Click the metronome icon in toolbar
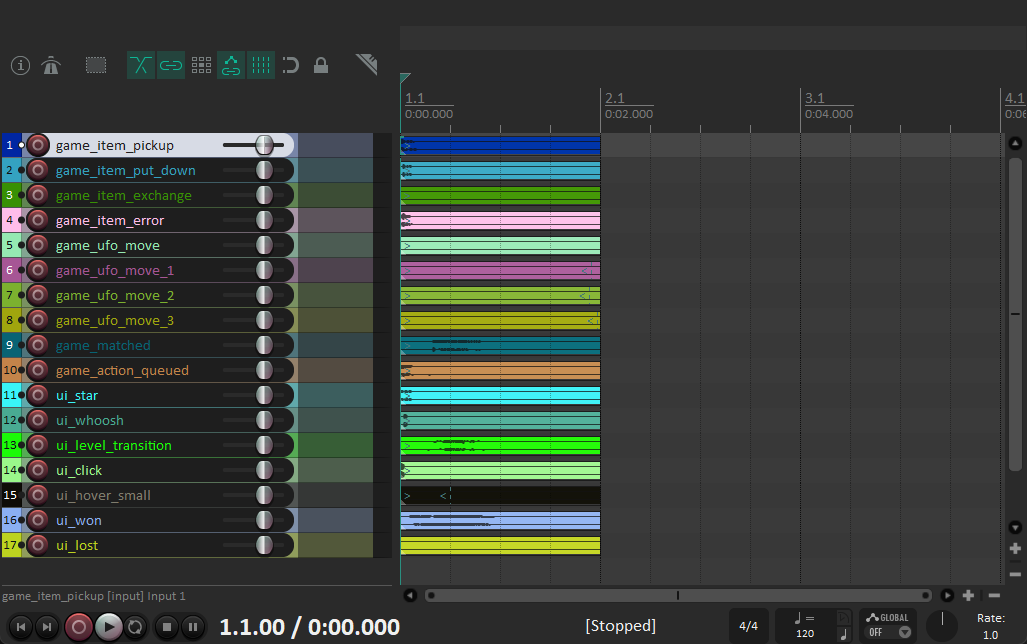1027x644 pixels. click(x=51, y=66)
